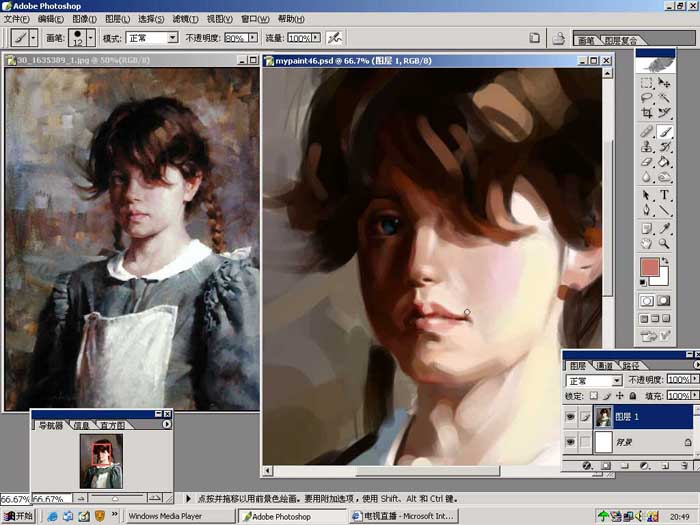700x525 pixels.
Task: Select the Blur tool
Action: tap(646, 177)
